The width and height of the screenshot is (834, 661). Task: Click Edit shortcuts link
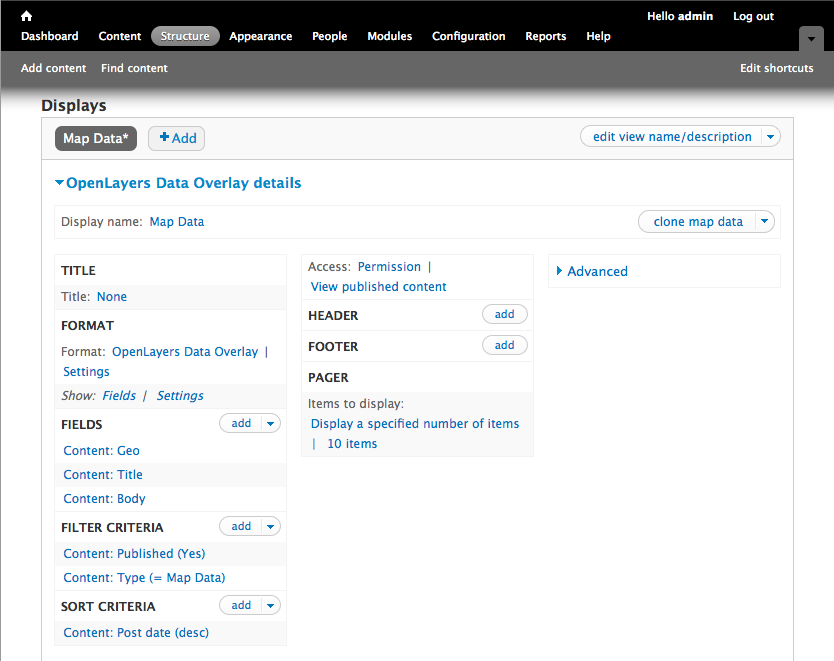click(x=776, y=68)
